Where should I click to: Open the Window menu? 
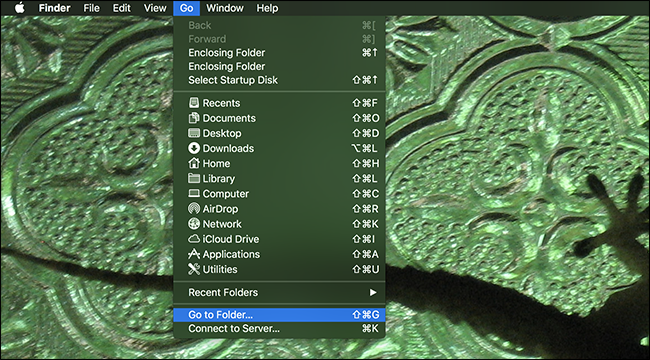click(225, 8)
